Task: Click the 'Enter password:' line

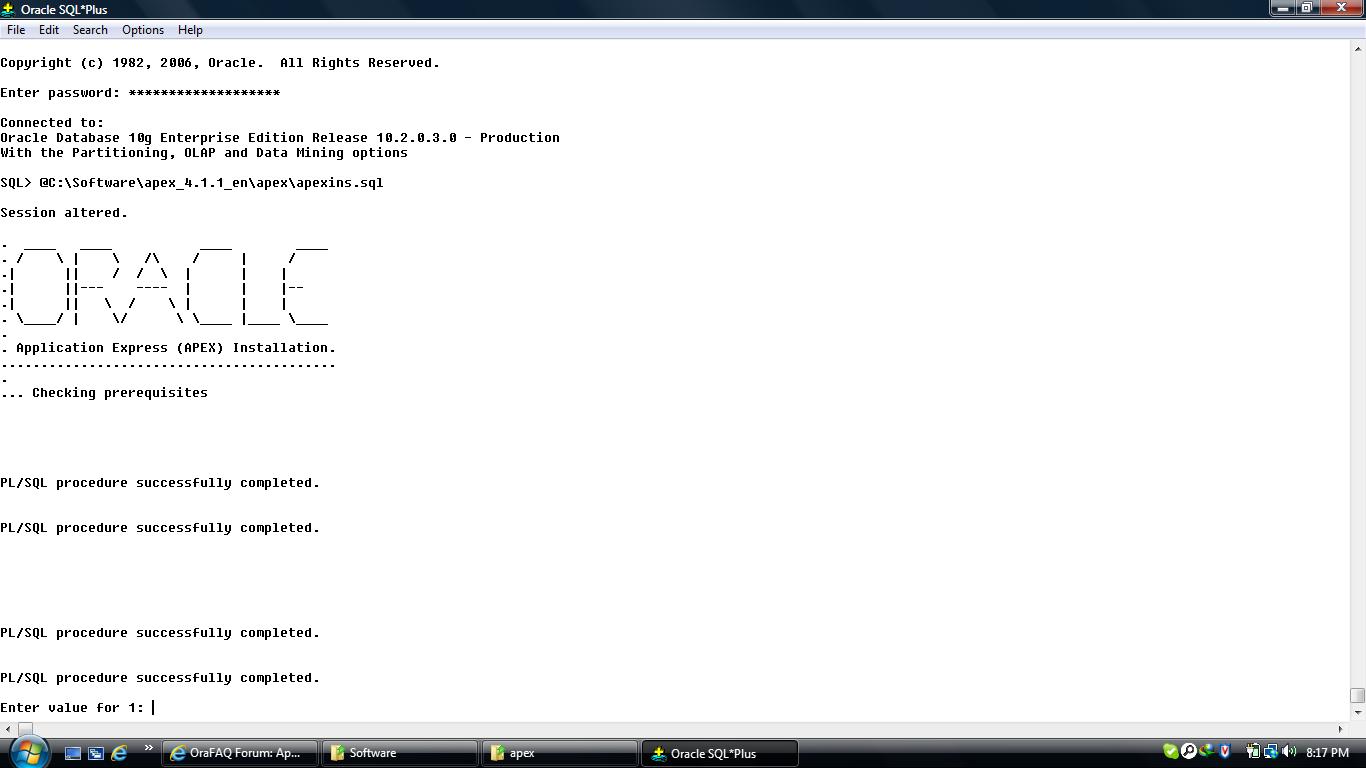Action: point(140,93)
